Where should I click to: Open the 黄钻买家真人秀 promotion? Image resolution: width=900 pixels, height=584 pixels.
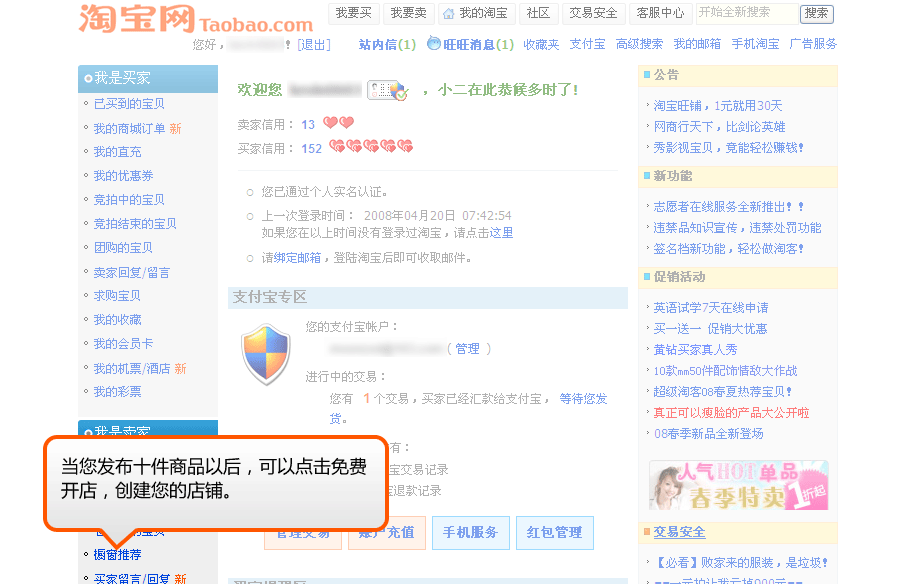pyautogui.click(x=695, y=350)
